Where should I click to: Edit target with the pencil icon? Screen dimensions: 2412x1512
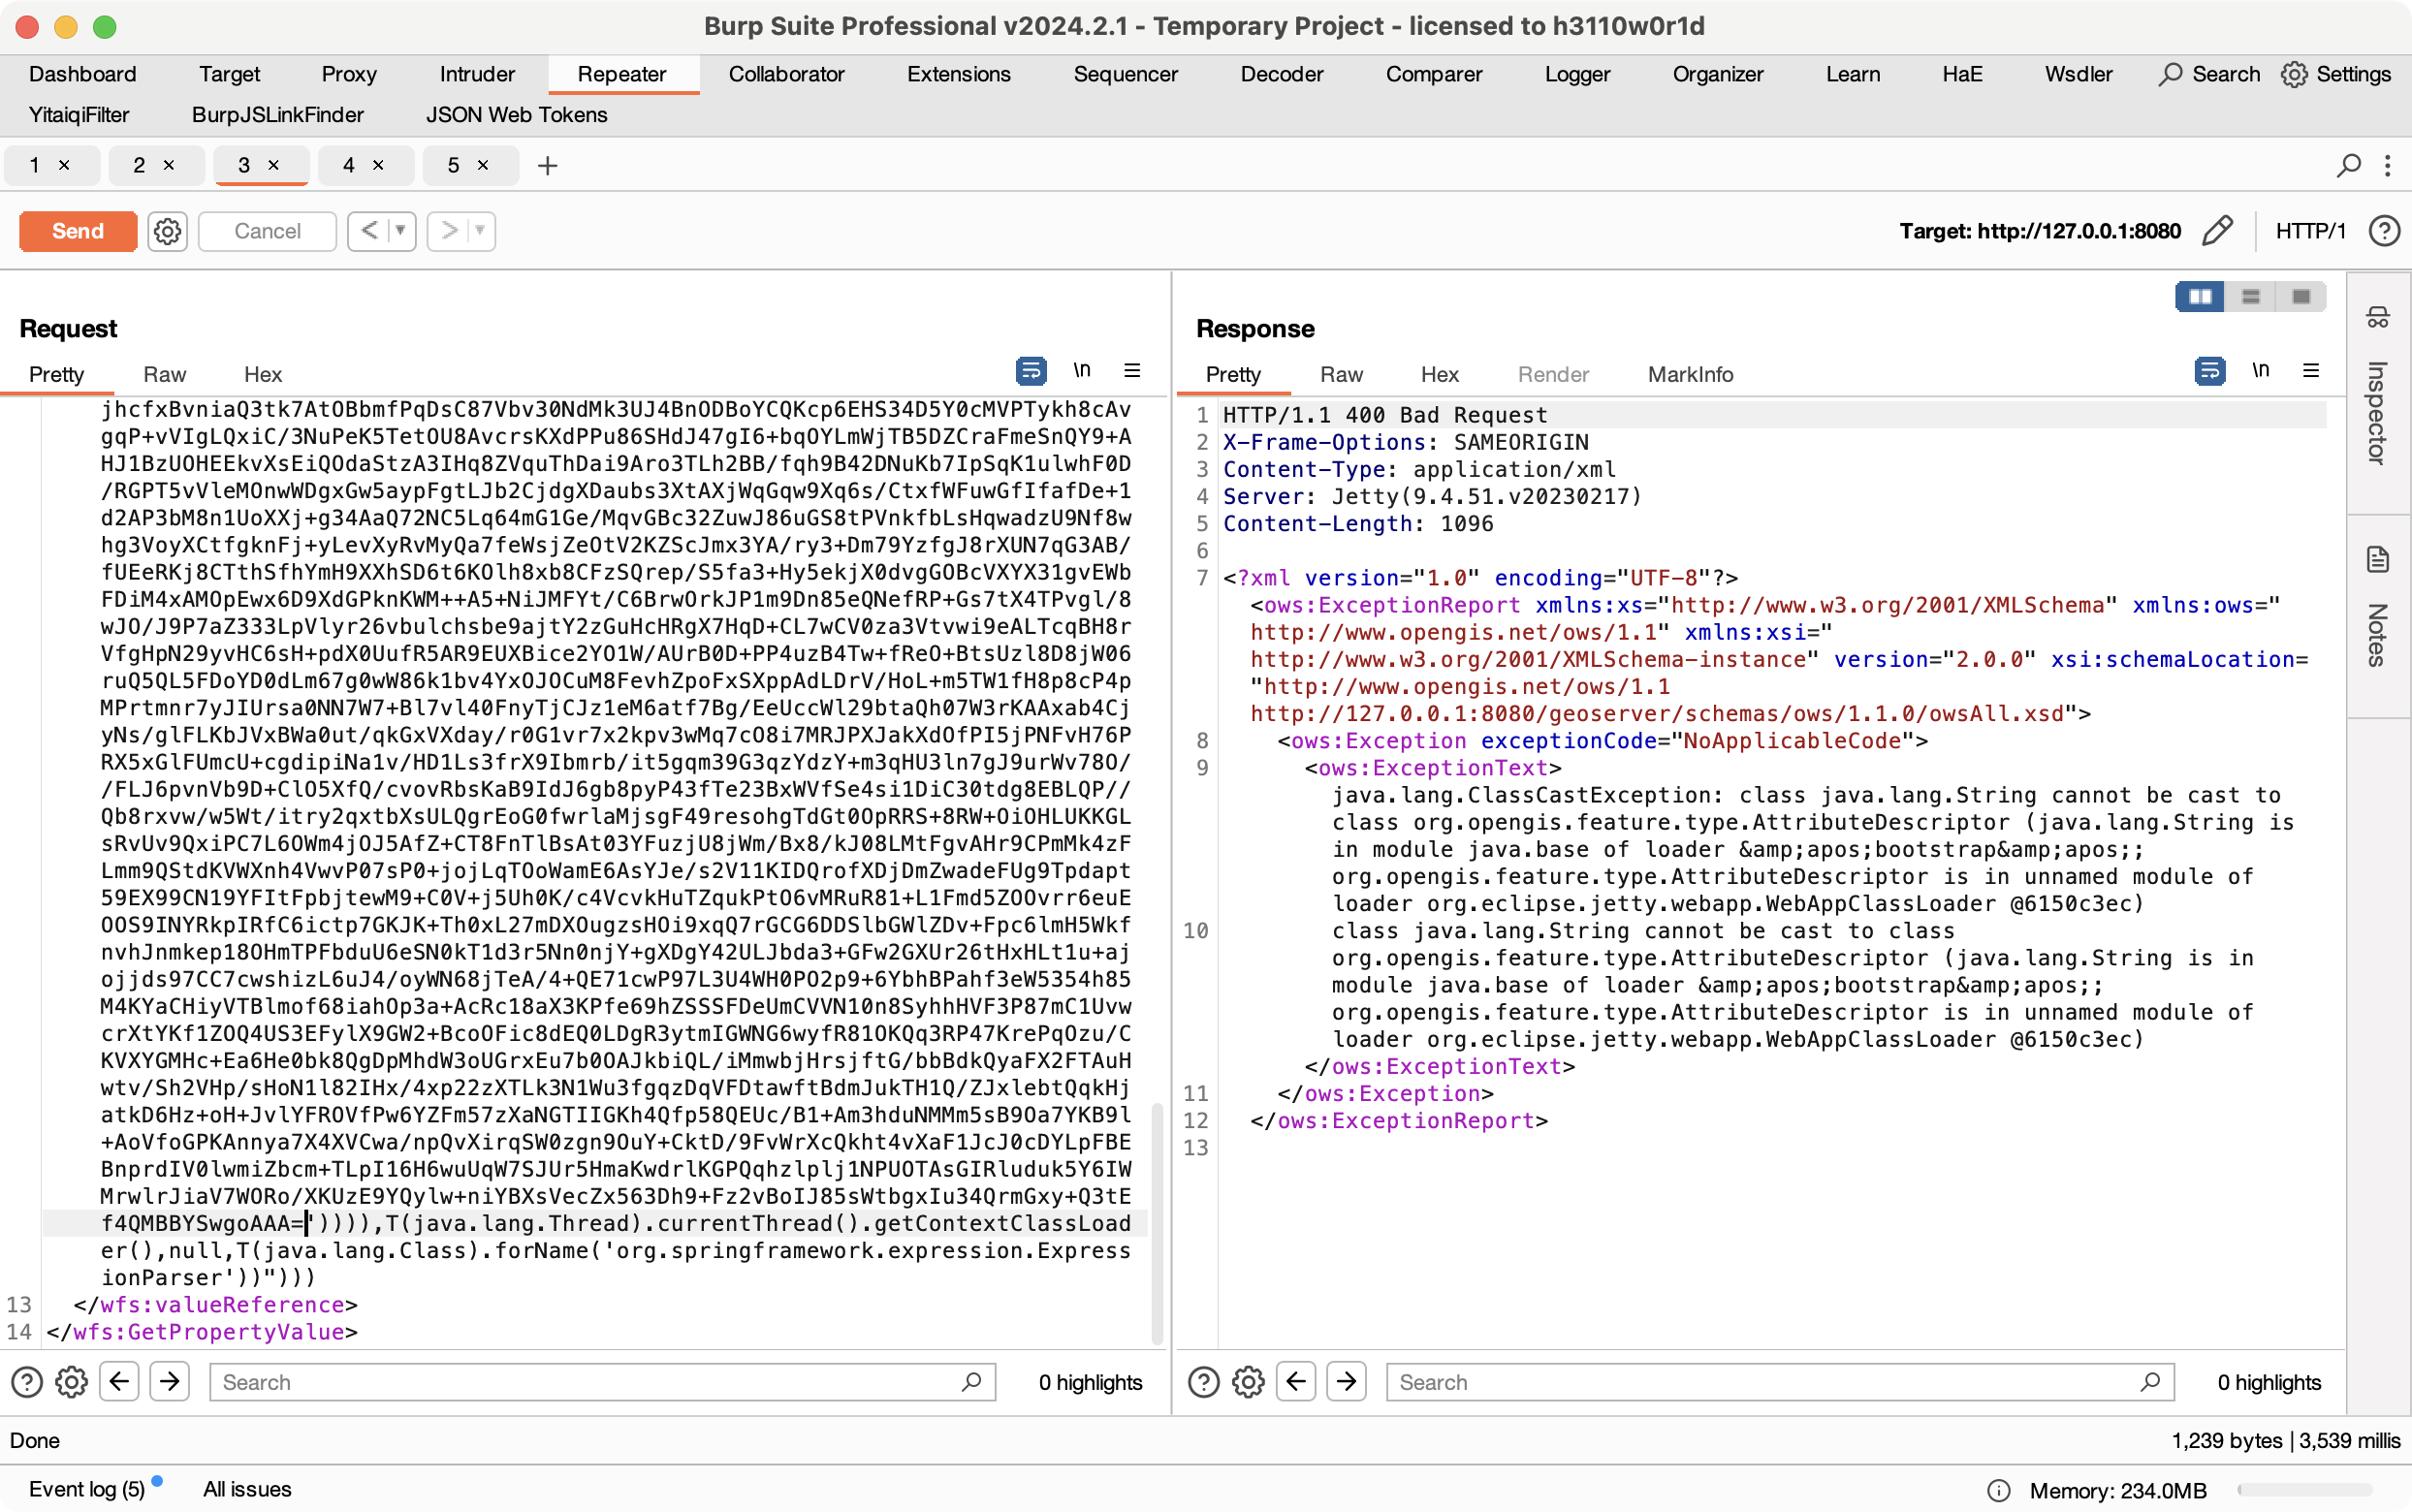click(2217, 231)
